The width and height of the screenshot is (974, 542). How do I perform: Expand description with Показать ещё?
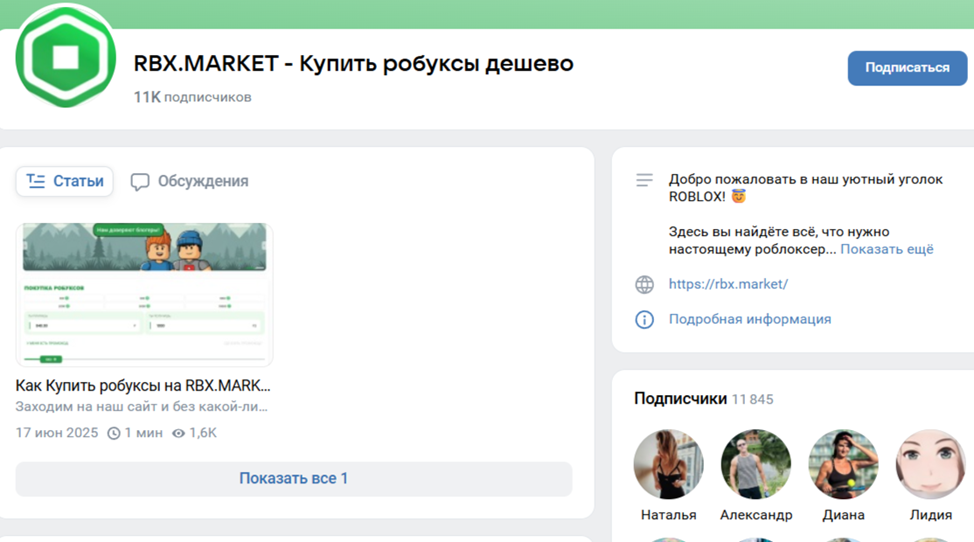(x=886, y=249)
